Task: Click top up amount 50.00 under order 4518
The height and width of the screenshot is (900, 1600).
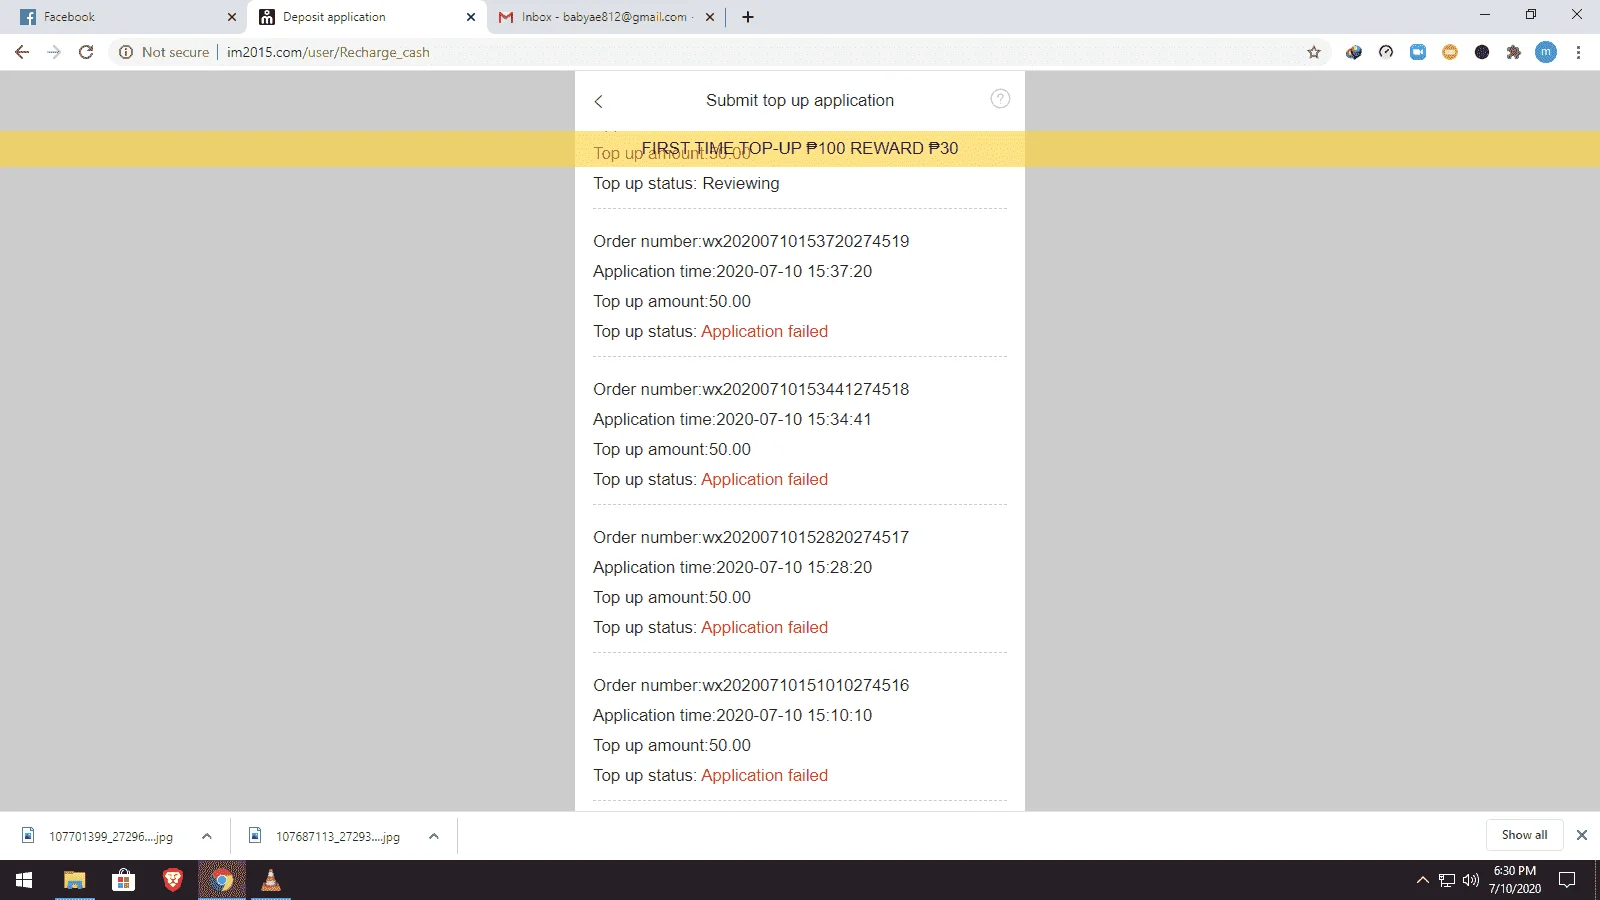Action: [672, 449]
